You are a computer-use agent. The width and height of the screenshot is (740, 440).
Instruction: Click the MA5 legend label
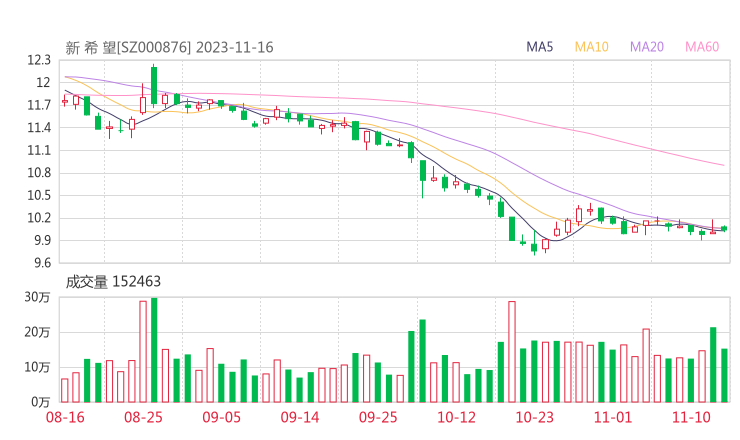click(539, 47)
